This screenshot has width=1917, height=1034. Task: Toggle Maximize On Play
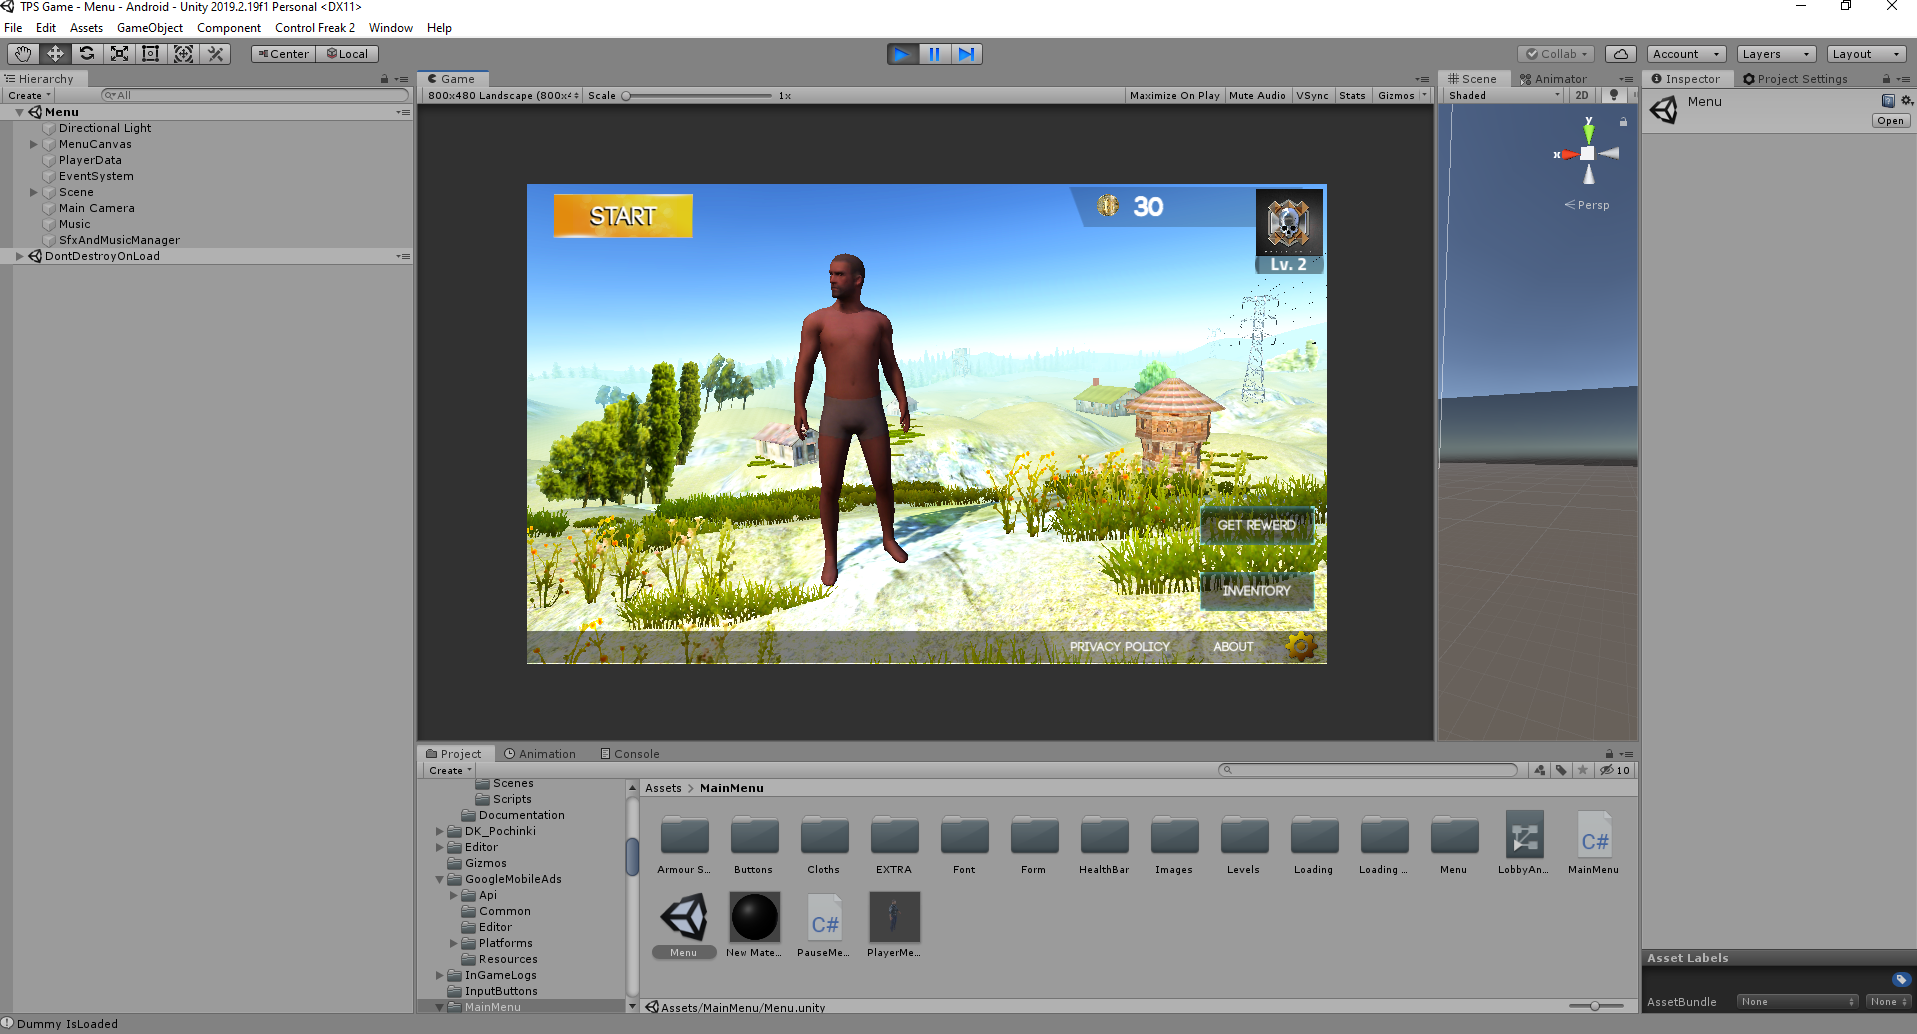pyautogui.click(x=1174, y=96)
